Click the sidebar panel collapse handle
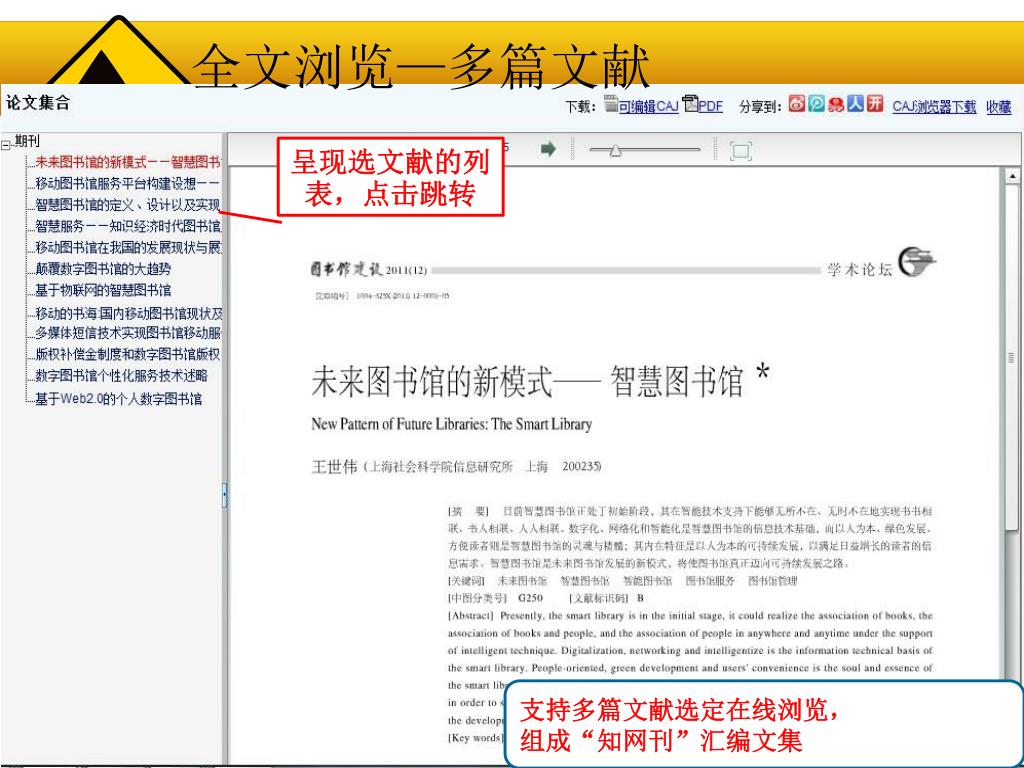 coord(225,494)
